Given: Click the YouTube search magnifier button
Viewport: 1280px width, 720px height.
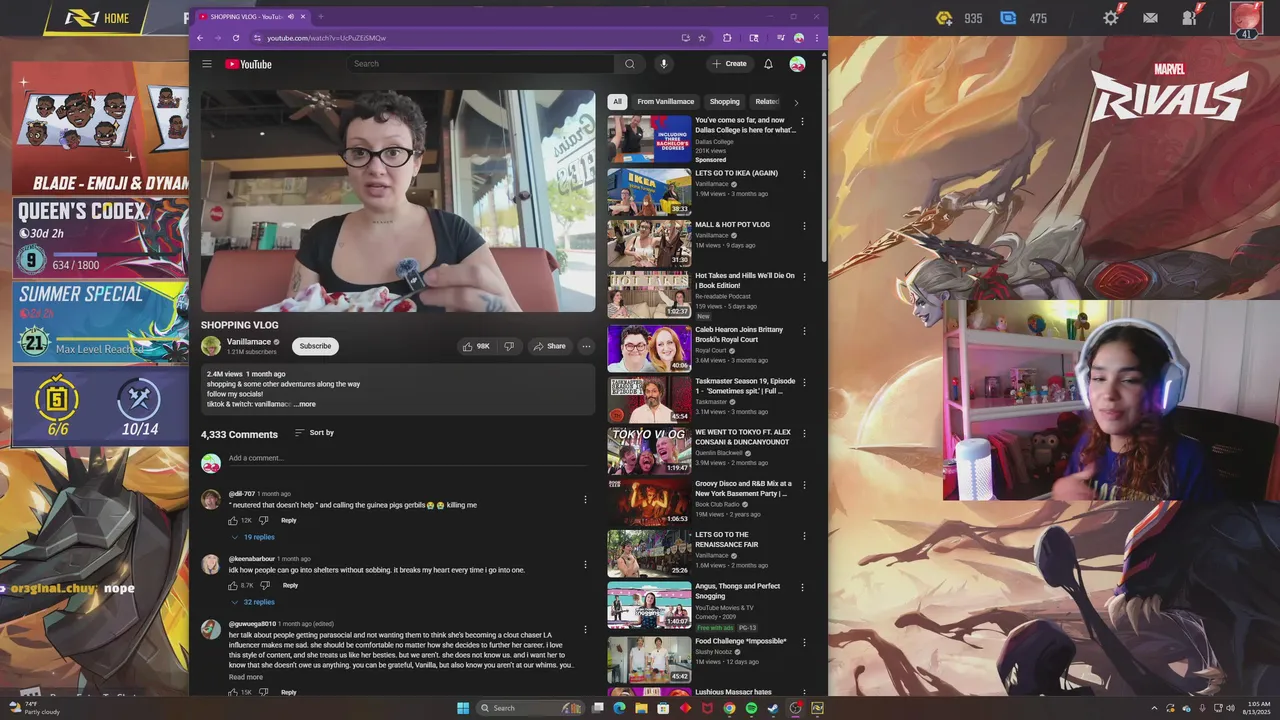Looking at the screenshot, I should tap(629, 64).
